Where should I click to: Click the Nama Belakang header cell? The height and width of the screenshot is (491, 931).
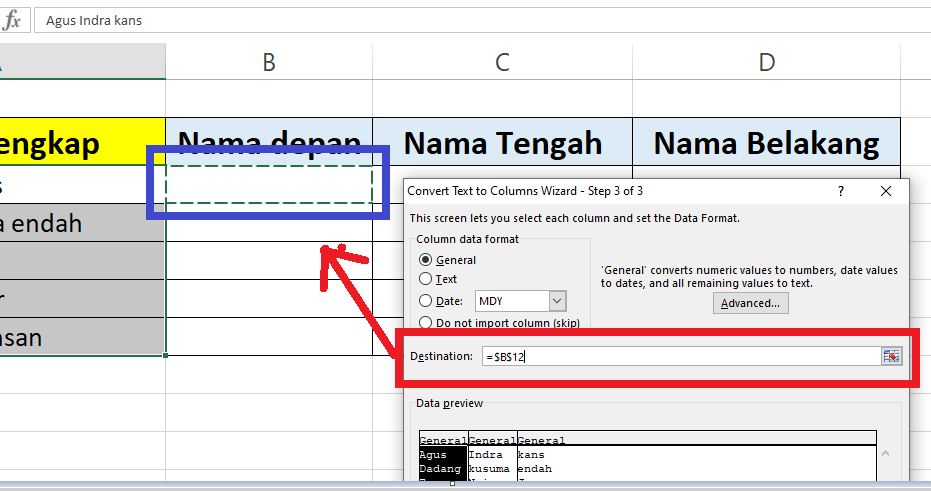point(767,142)
